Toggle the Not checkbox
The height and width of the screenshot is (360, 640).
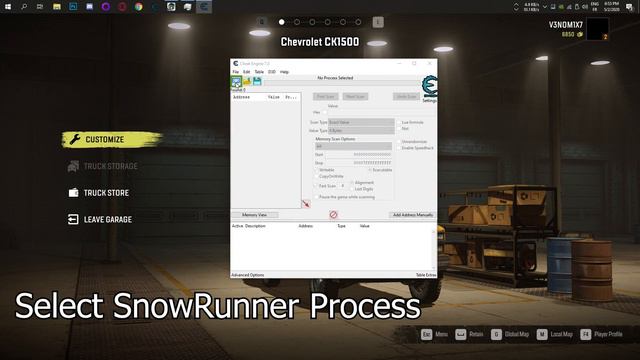(399, 129)
